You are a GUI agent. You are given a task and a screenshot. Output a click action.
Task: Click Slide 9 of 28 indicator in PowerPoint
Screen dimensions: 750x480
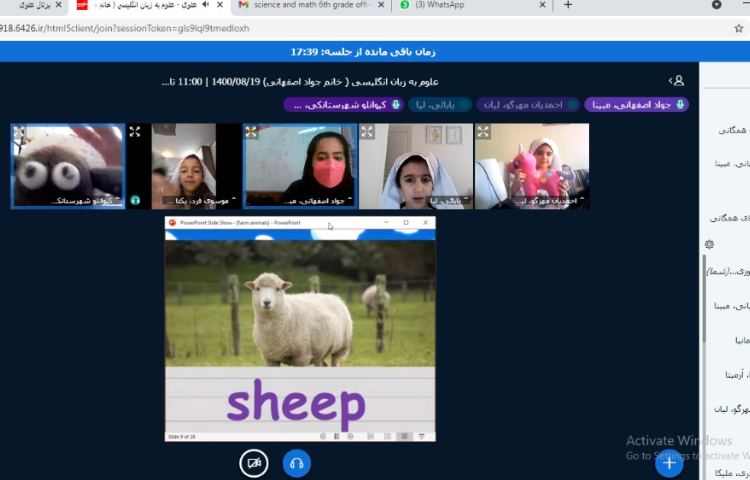(182, 436)
